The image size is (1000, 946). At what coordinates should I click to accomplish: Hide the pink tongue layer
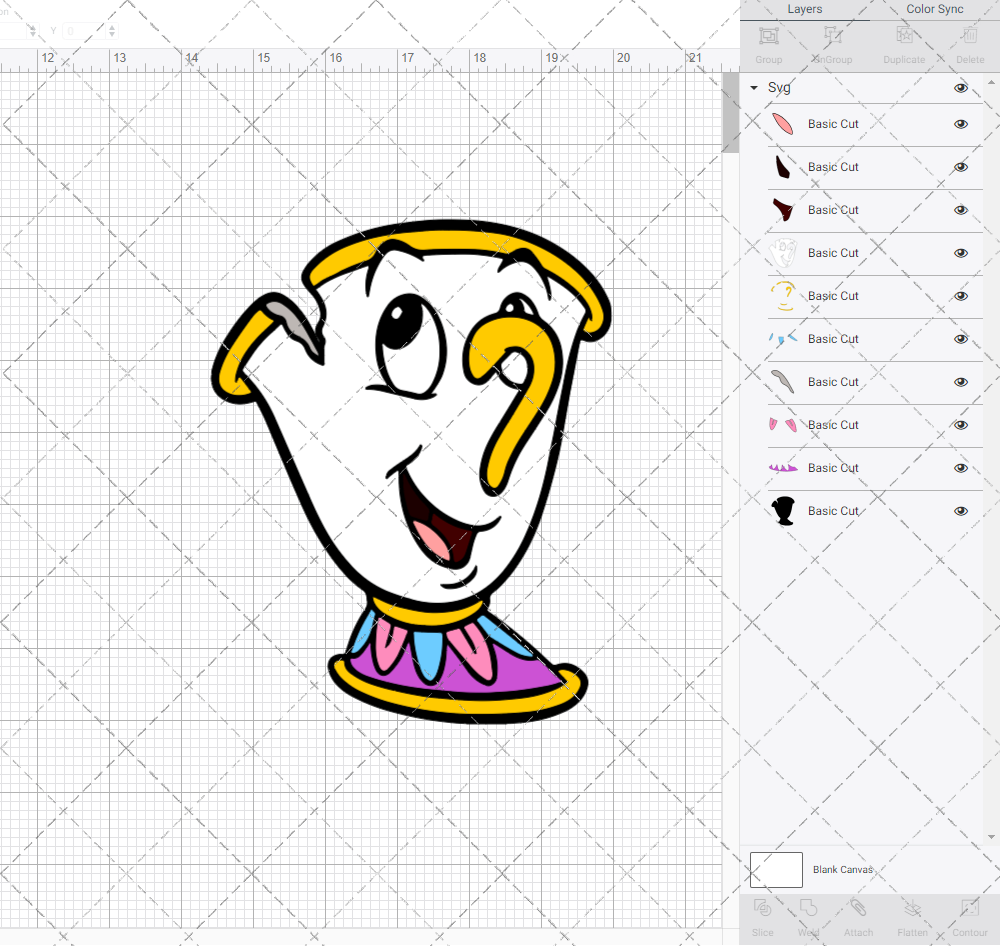pyautogui.click(x=960, y=124)
